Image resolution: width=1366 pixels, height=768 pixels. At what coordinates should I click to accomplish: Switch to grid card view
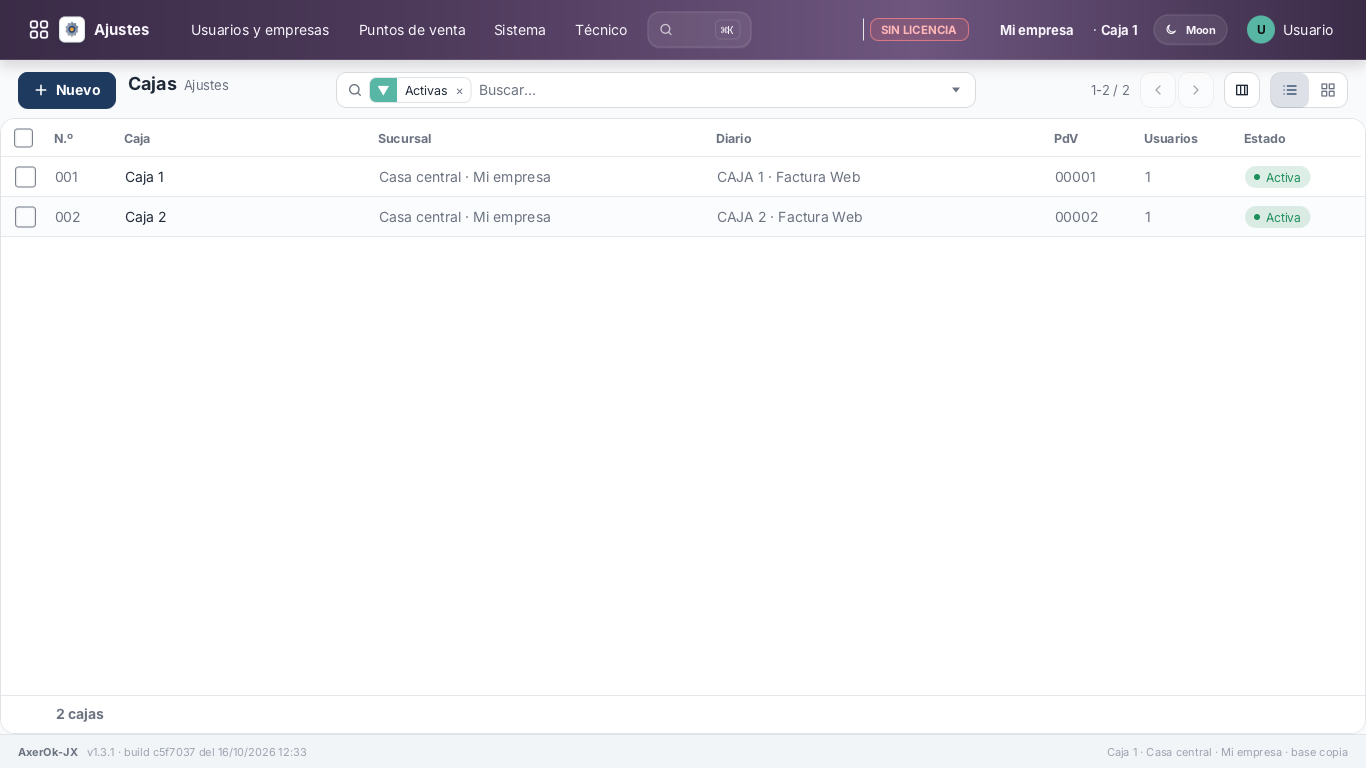[1328, 90]
